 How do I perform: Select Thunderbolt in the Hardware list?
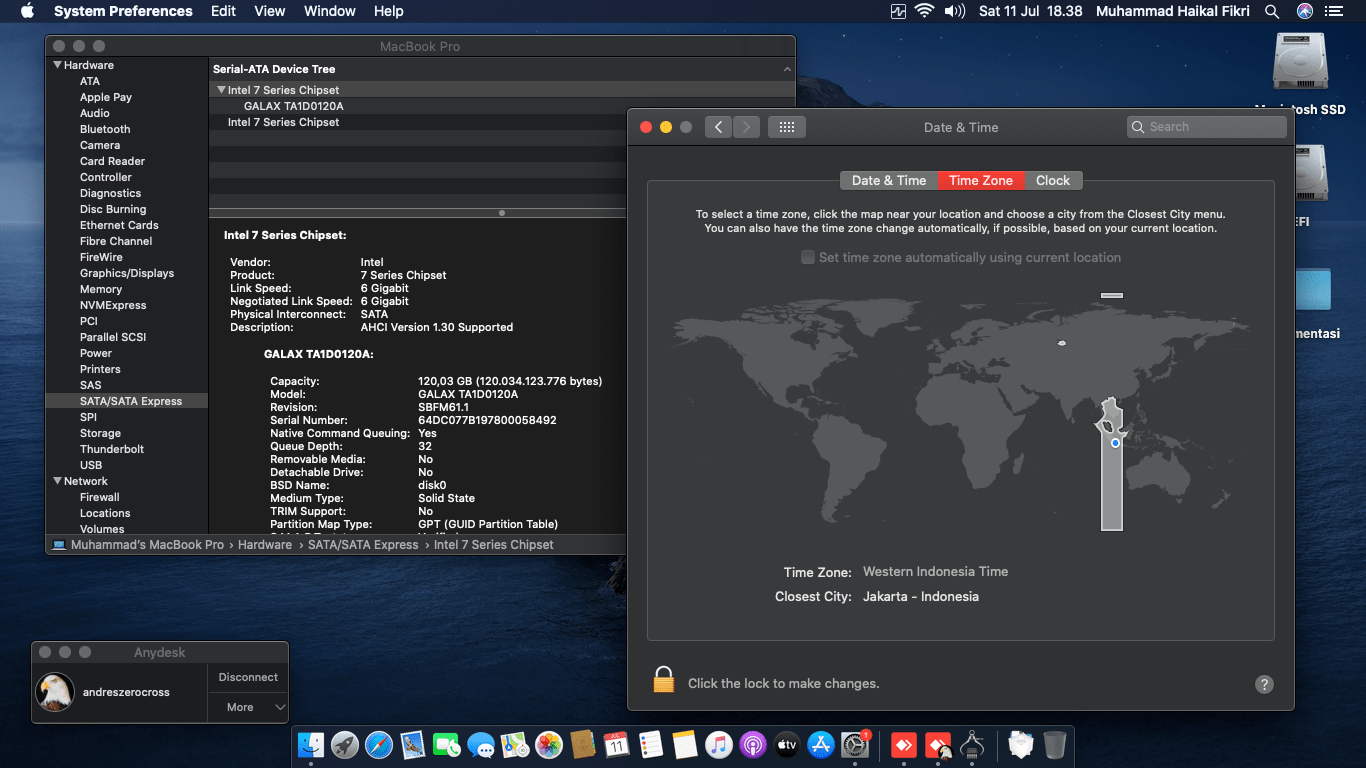click(112, 449)
